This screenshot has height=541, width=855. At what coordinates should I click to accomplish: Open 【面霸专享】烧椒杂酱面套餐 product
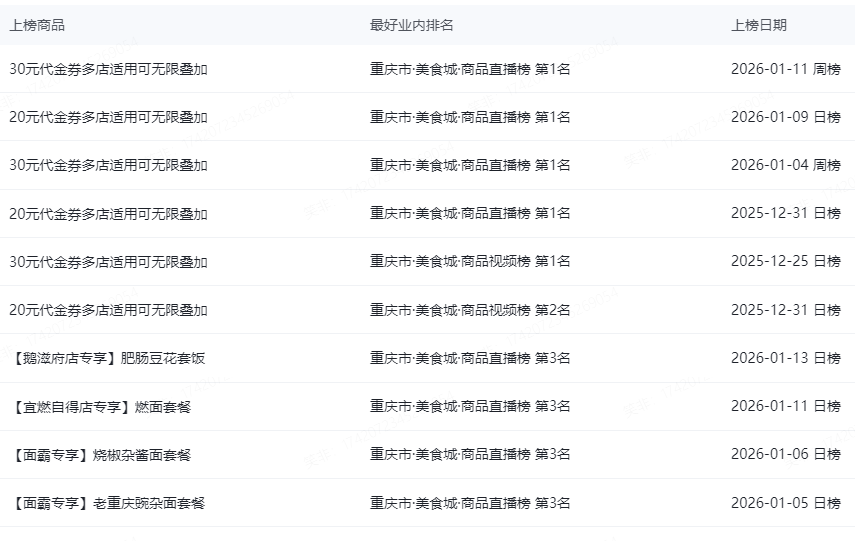[x=101, y=455]
